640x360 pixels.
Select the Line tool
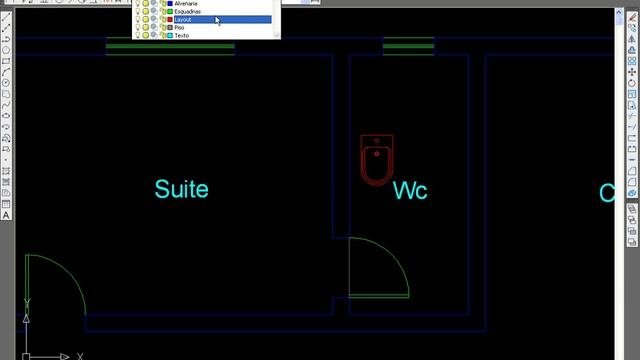pos(6,17)
